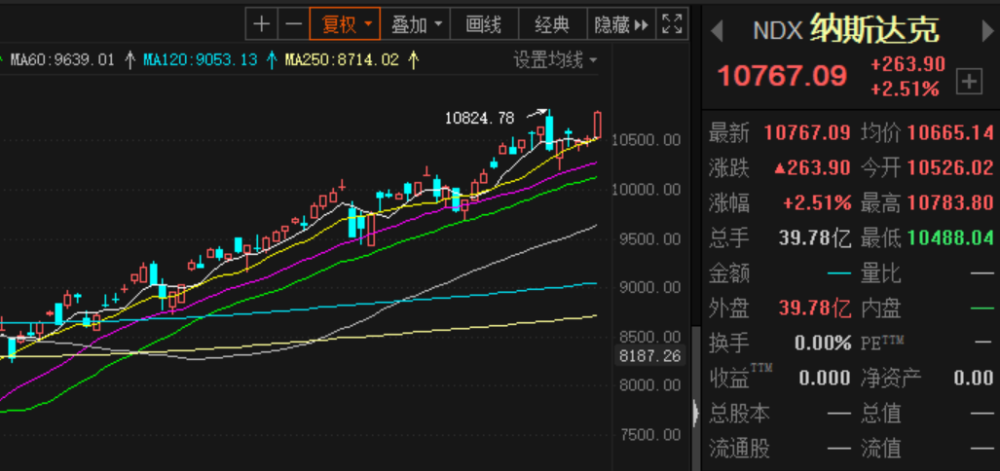Click 隐藏 to hide panel
1000x471 pixels.
(621, 25)
